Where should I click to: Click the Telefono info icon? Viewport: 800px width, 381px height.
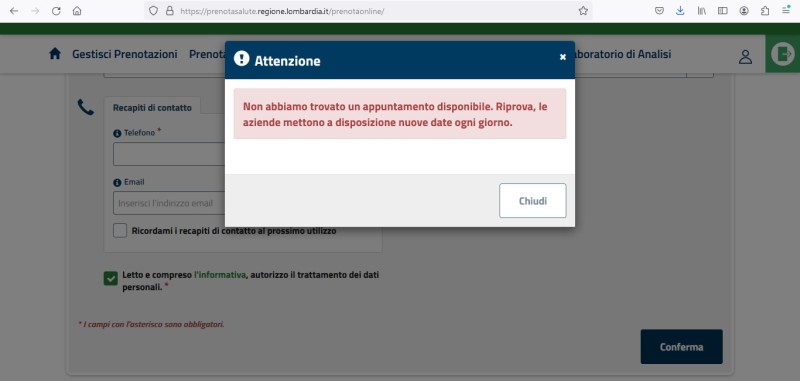click(117, 133)
